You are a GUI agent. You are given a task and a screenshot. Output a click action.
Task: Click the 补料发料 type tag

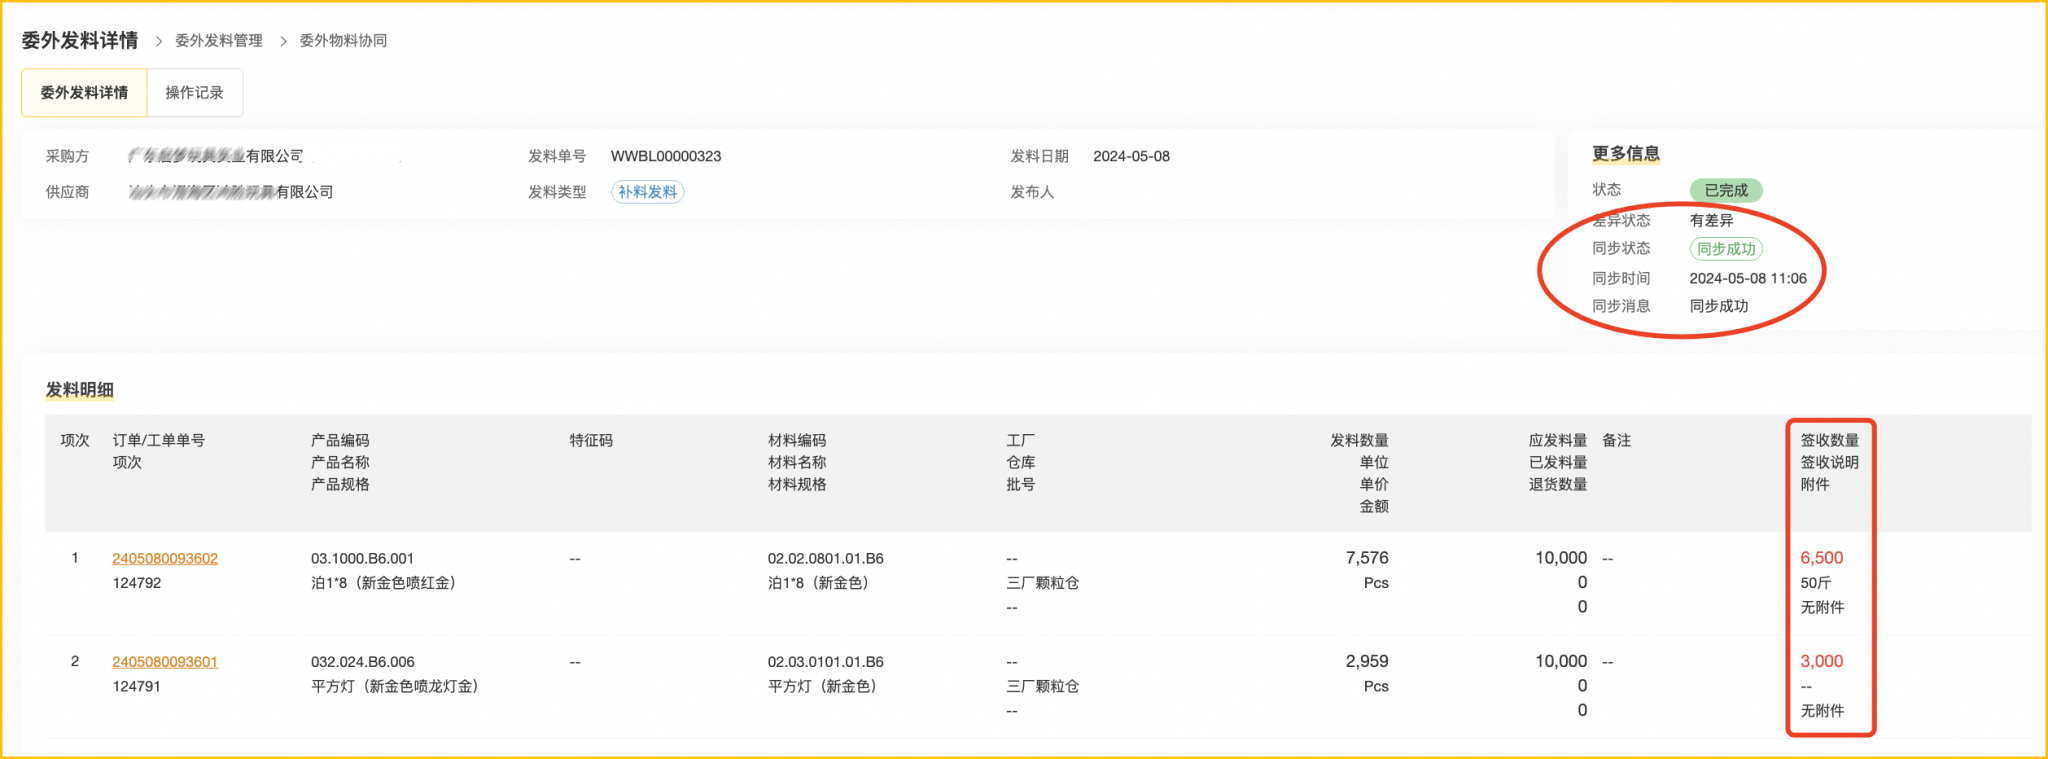[647, 192]
